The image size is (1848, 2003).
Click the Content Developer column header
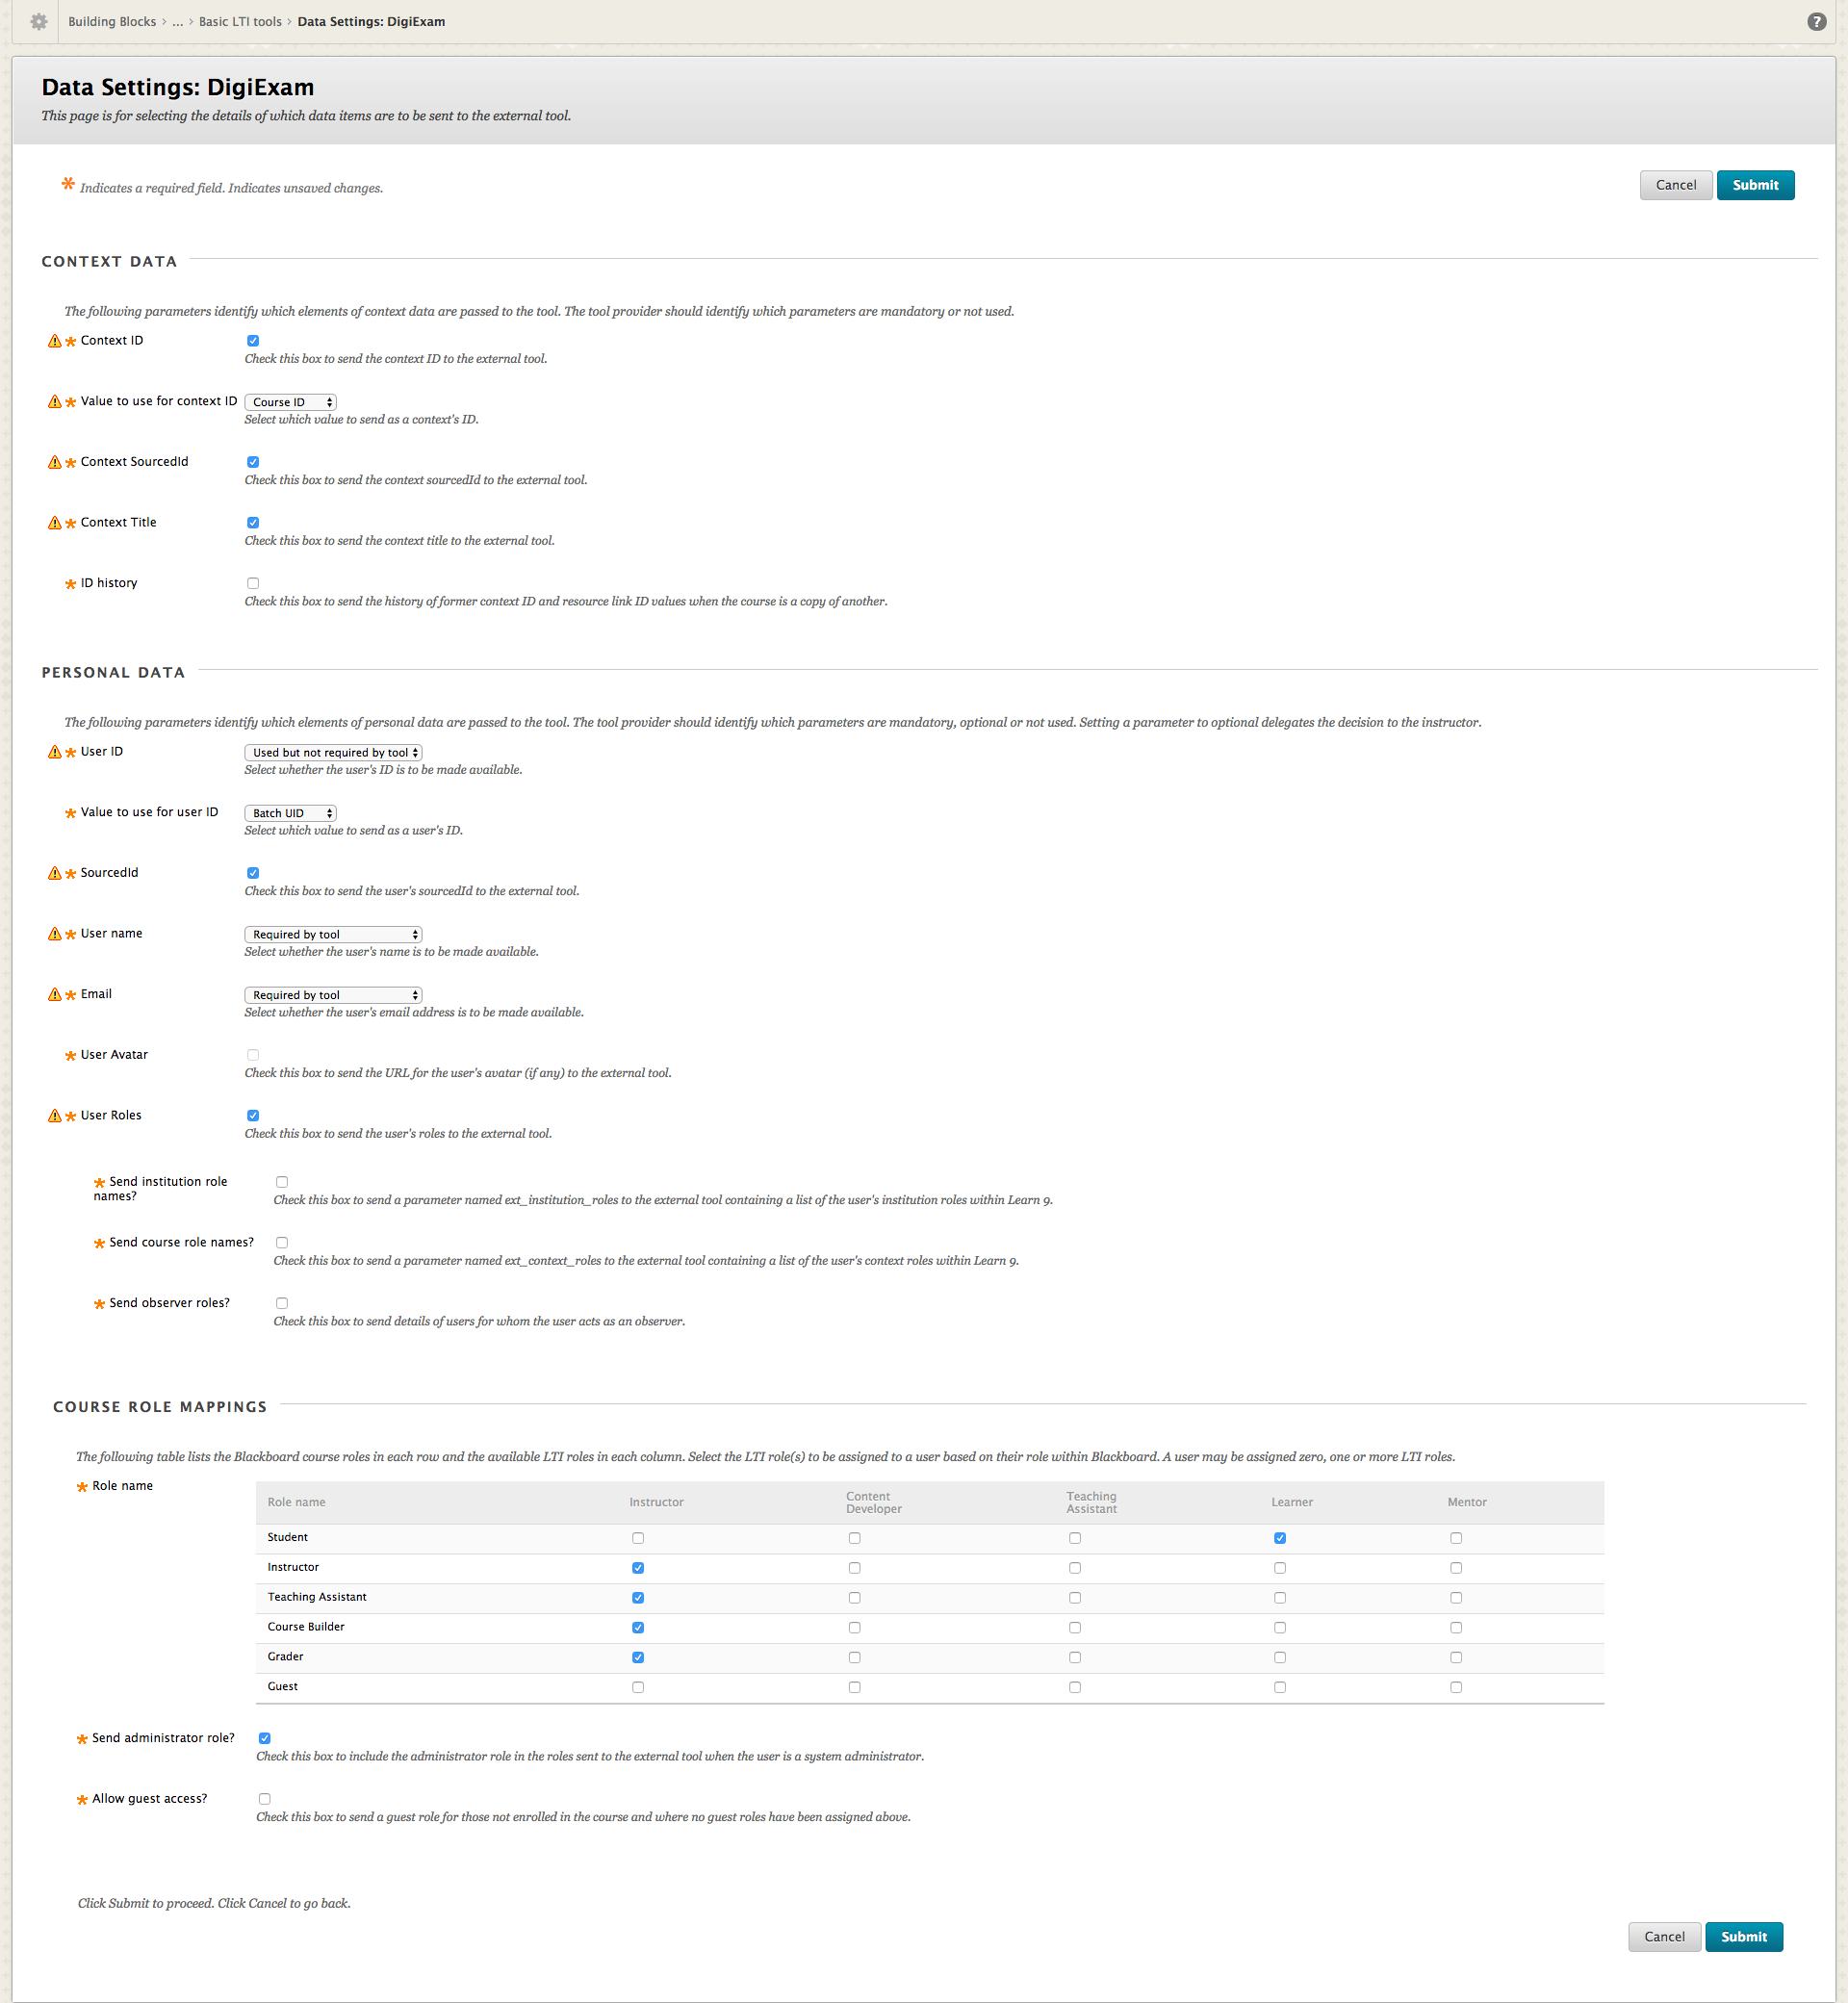point(873,1503)
